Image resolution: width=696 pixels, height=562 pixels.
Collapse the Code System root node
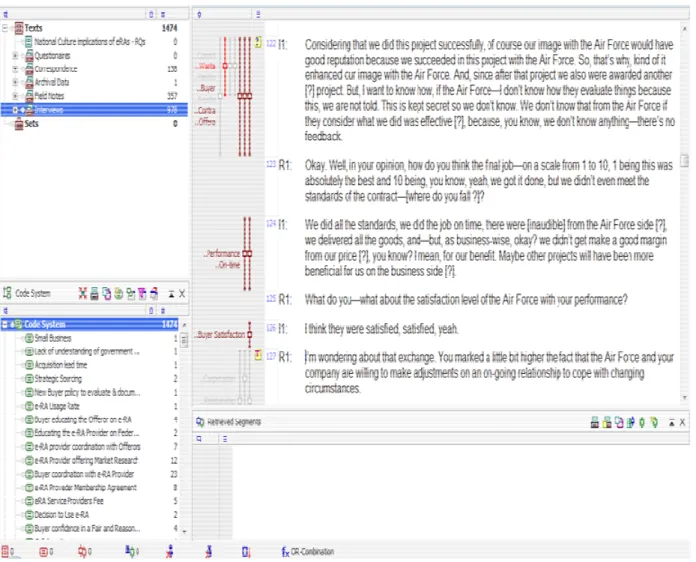pyautogui.click(x=5, y=325)
